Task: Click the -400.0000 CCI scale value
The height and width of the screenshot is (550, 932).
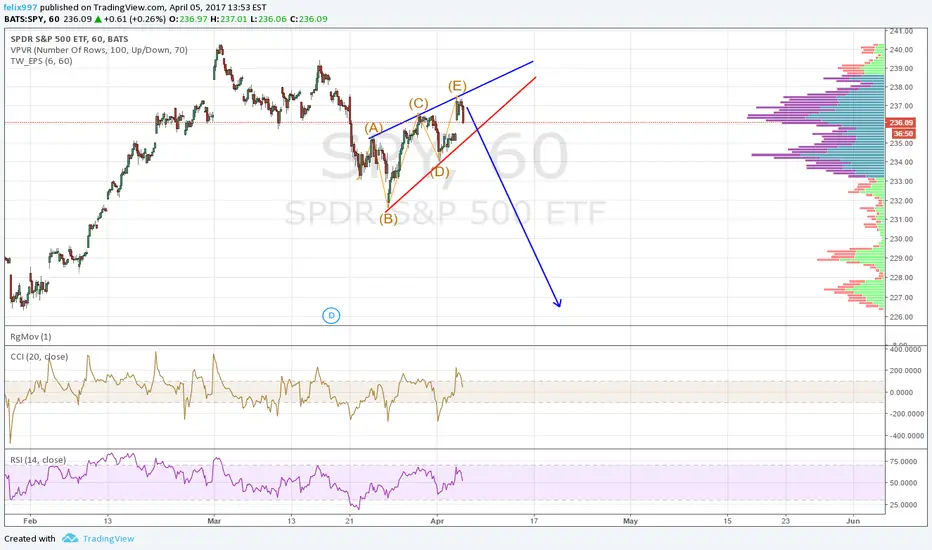Action: pos(905,436)
